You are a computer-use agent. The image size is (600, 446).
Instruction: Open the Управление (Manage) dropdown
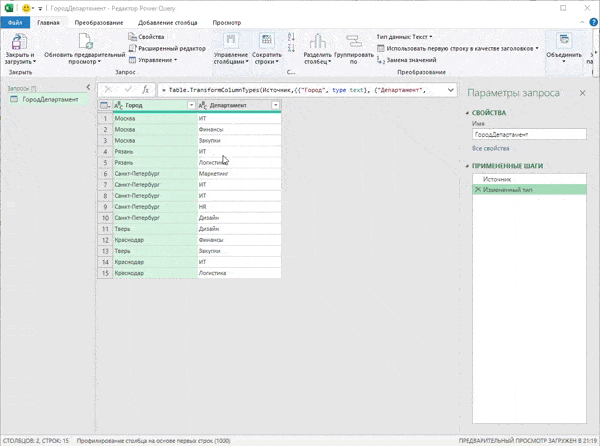[x=153, y=60]
